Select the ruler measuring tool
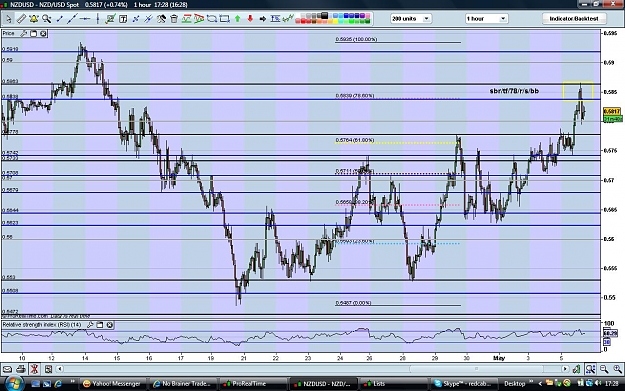625x391 pixels. pos(21,19)
